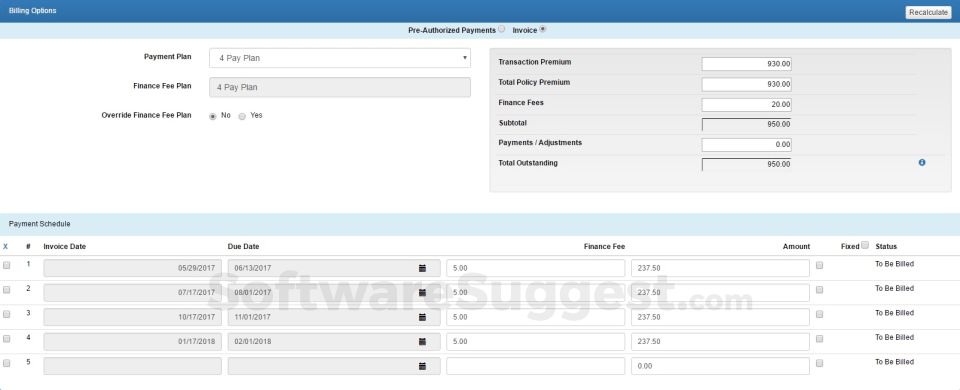Click the Due Date column header
The image size is (960, 390).
click(x=243, y=247)
